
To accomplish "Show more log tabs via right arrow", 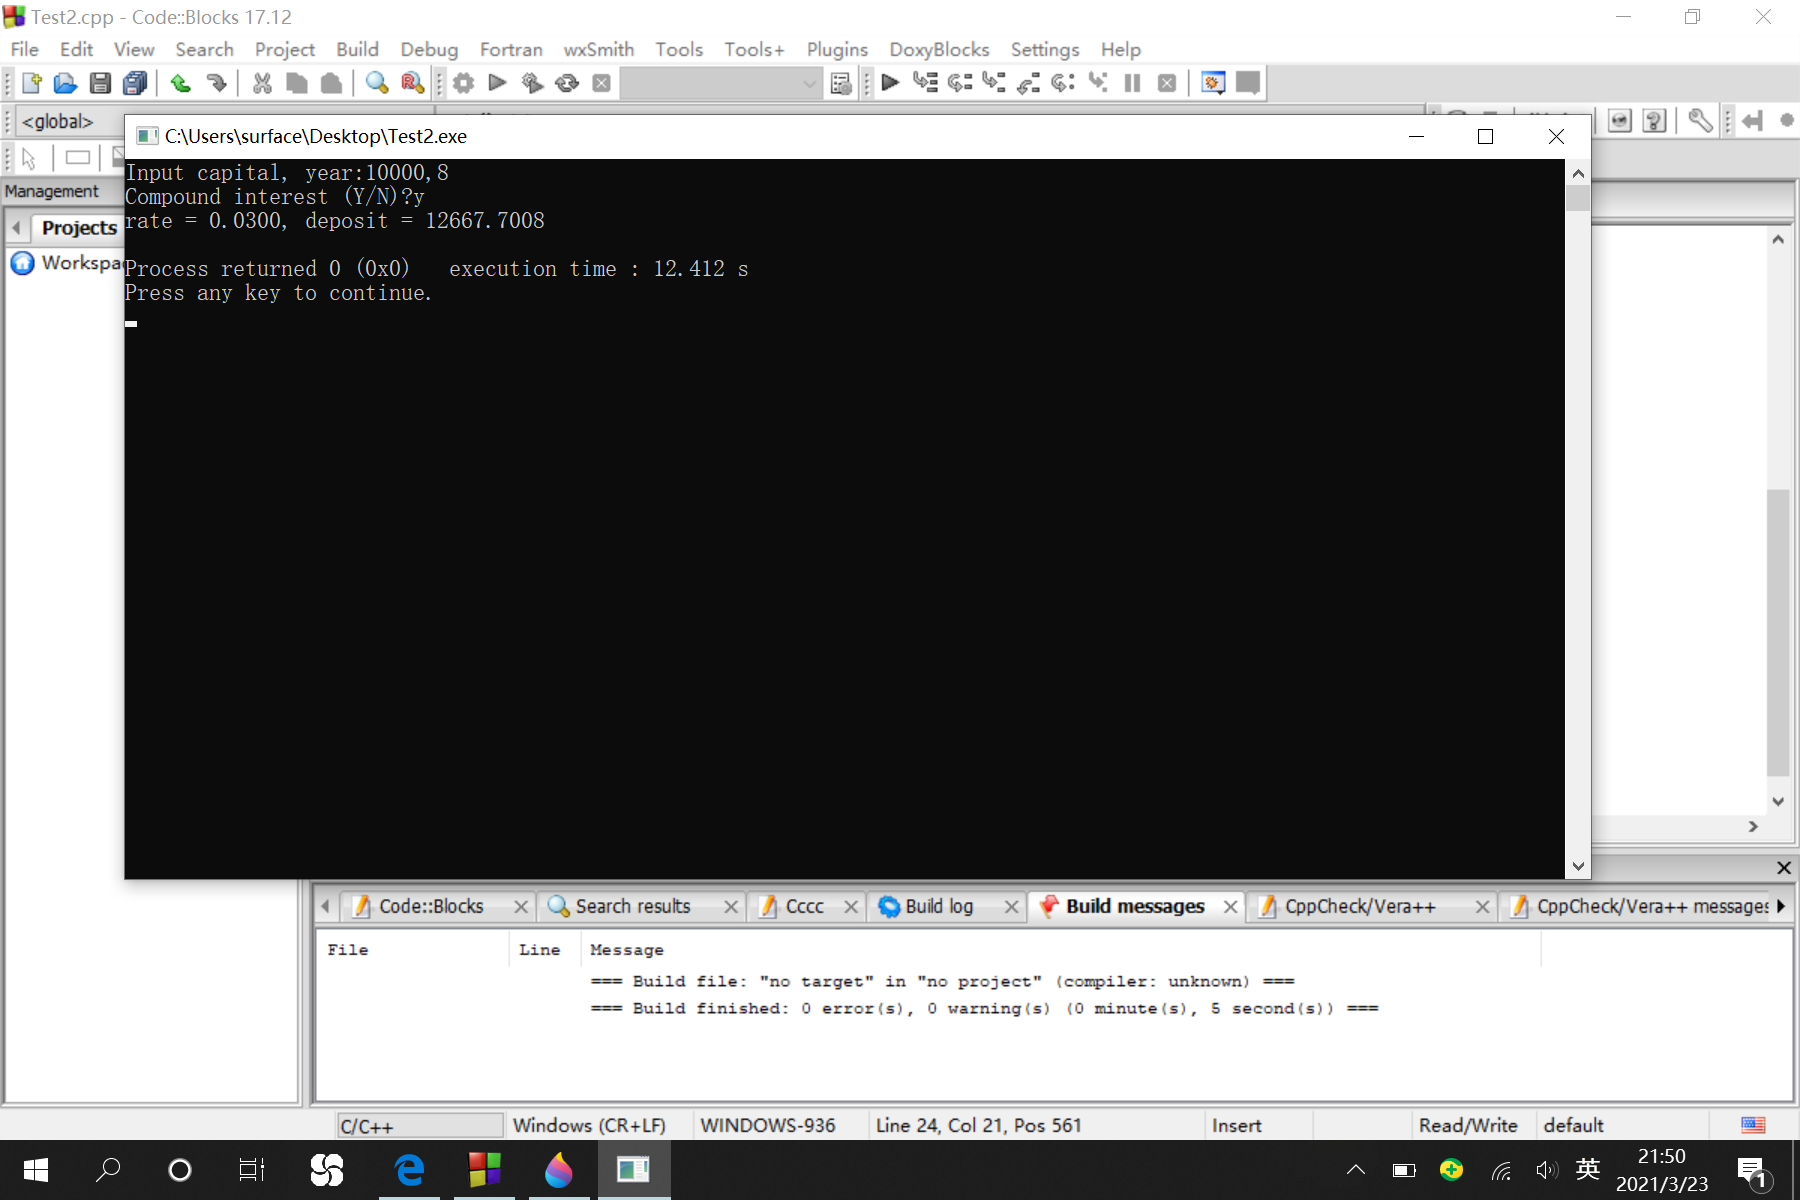I will [x=1781, y=906].
